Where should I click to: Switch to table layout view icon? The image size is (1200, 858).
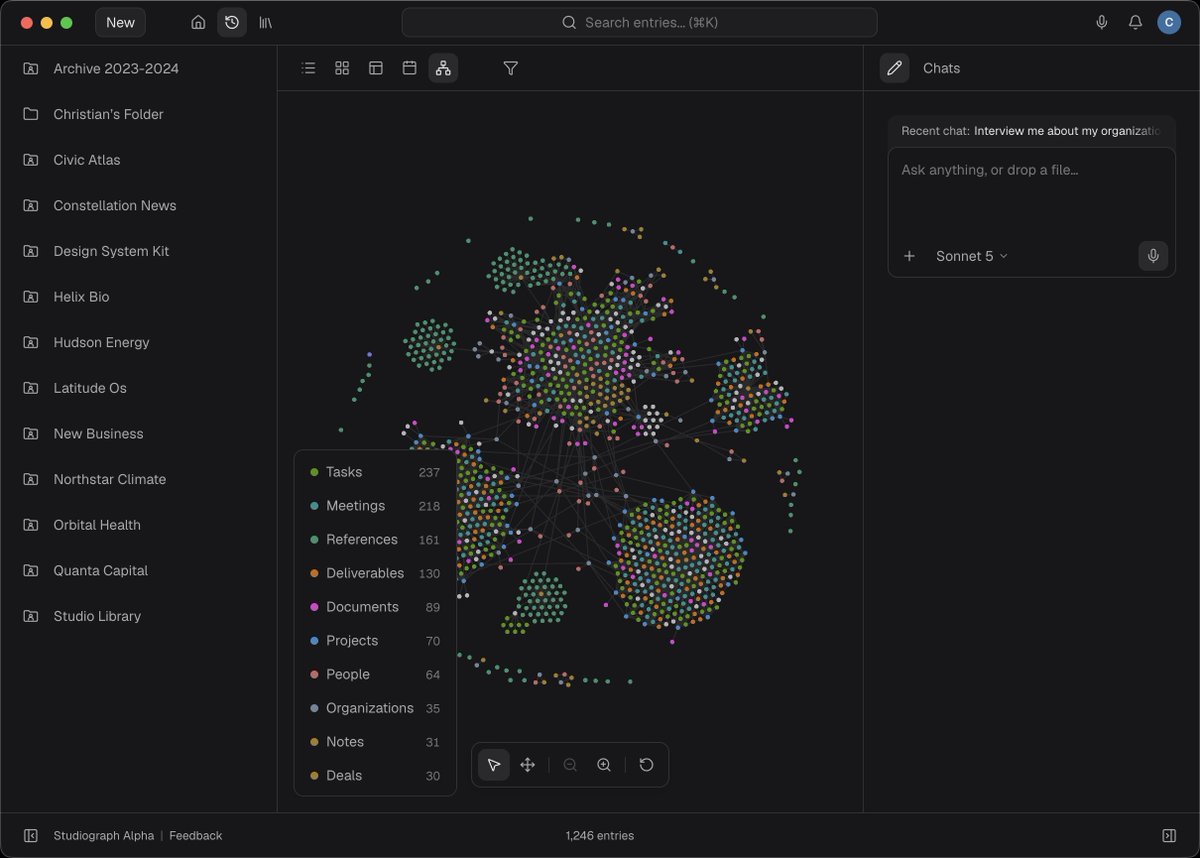(376, 68)
